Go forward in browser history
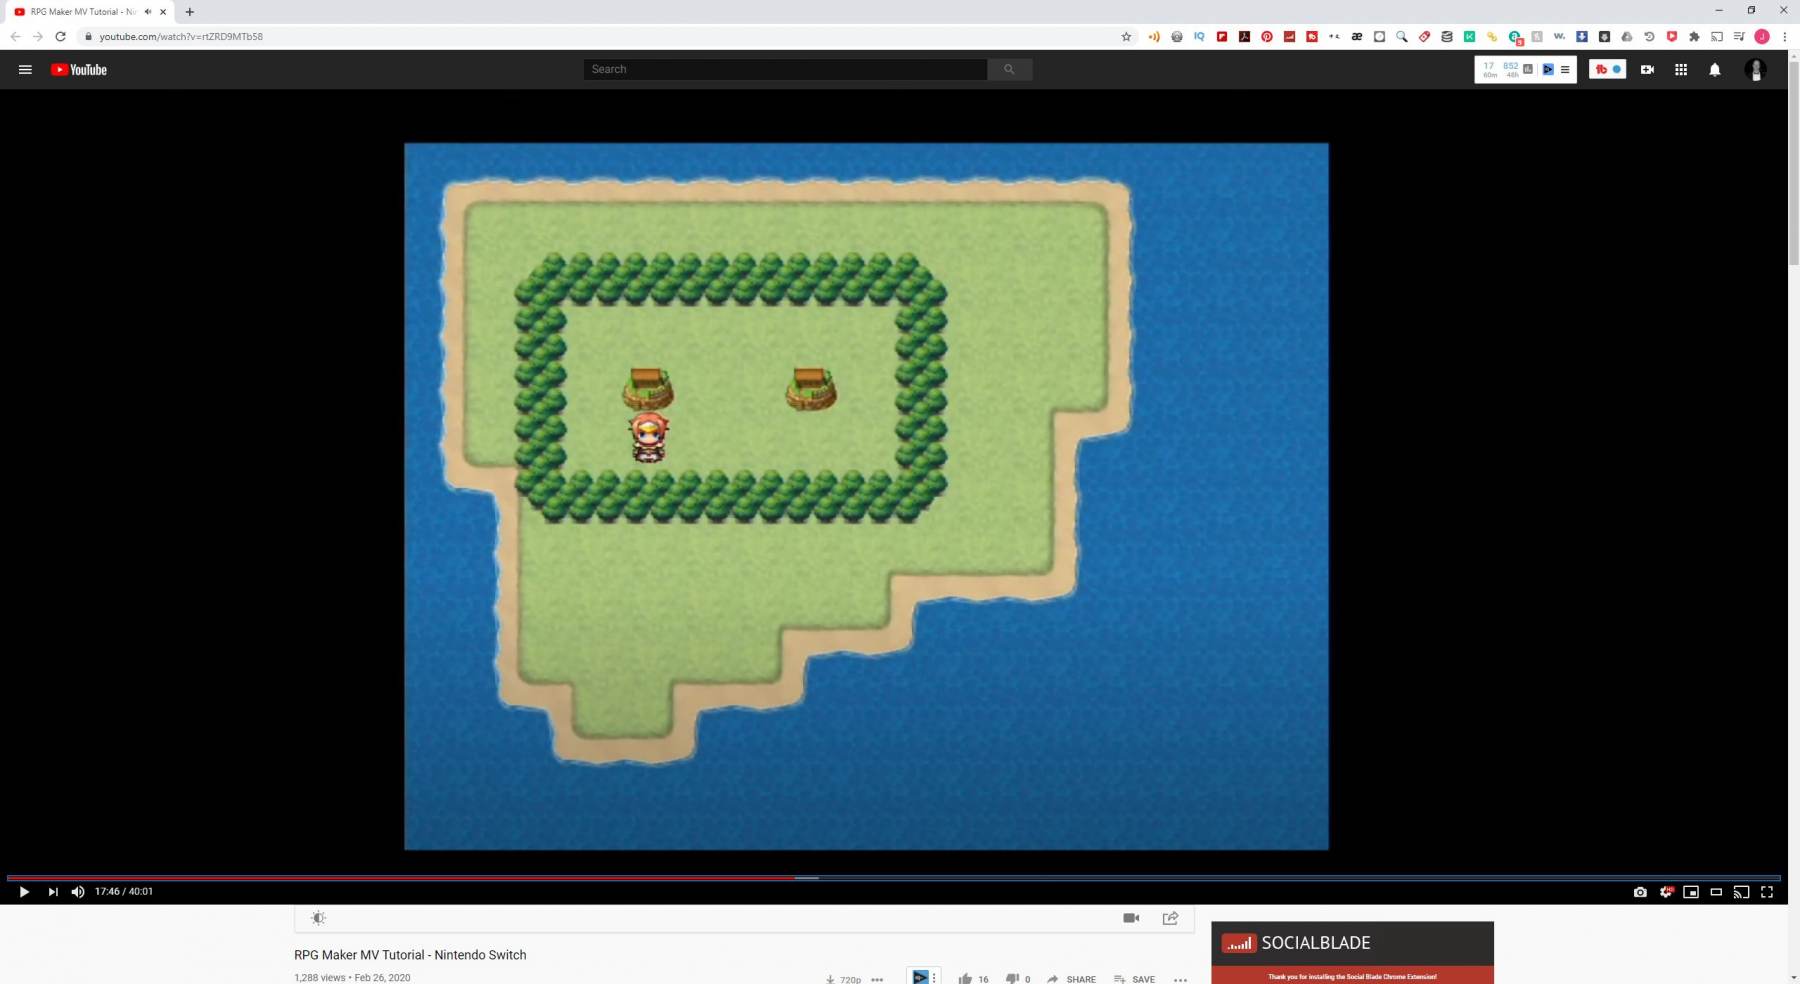 point(38,37)
